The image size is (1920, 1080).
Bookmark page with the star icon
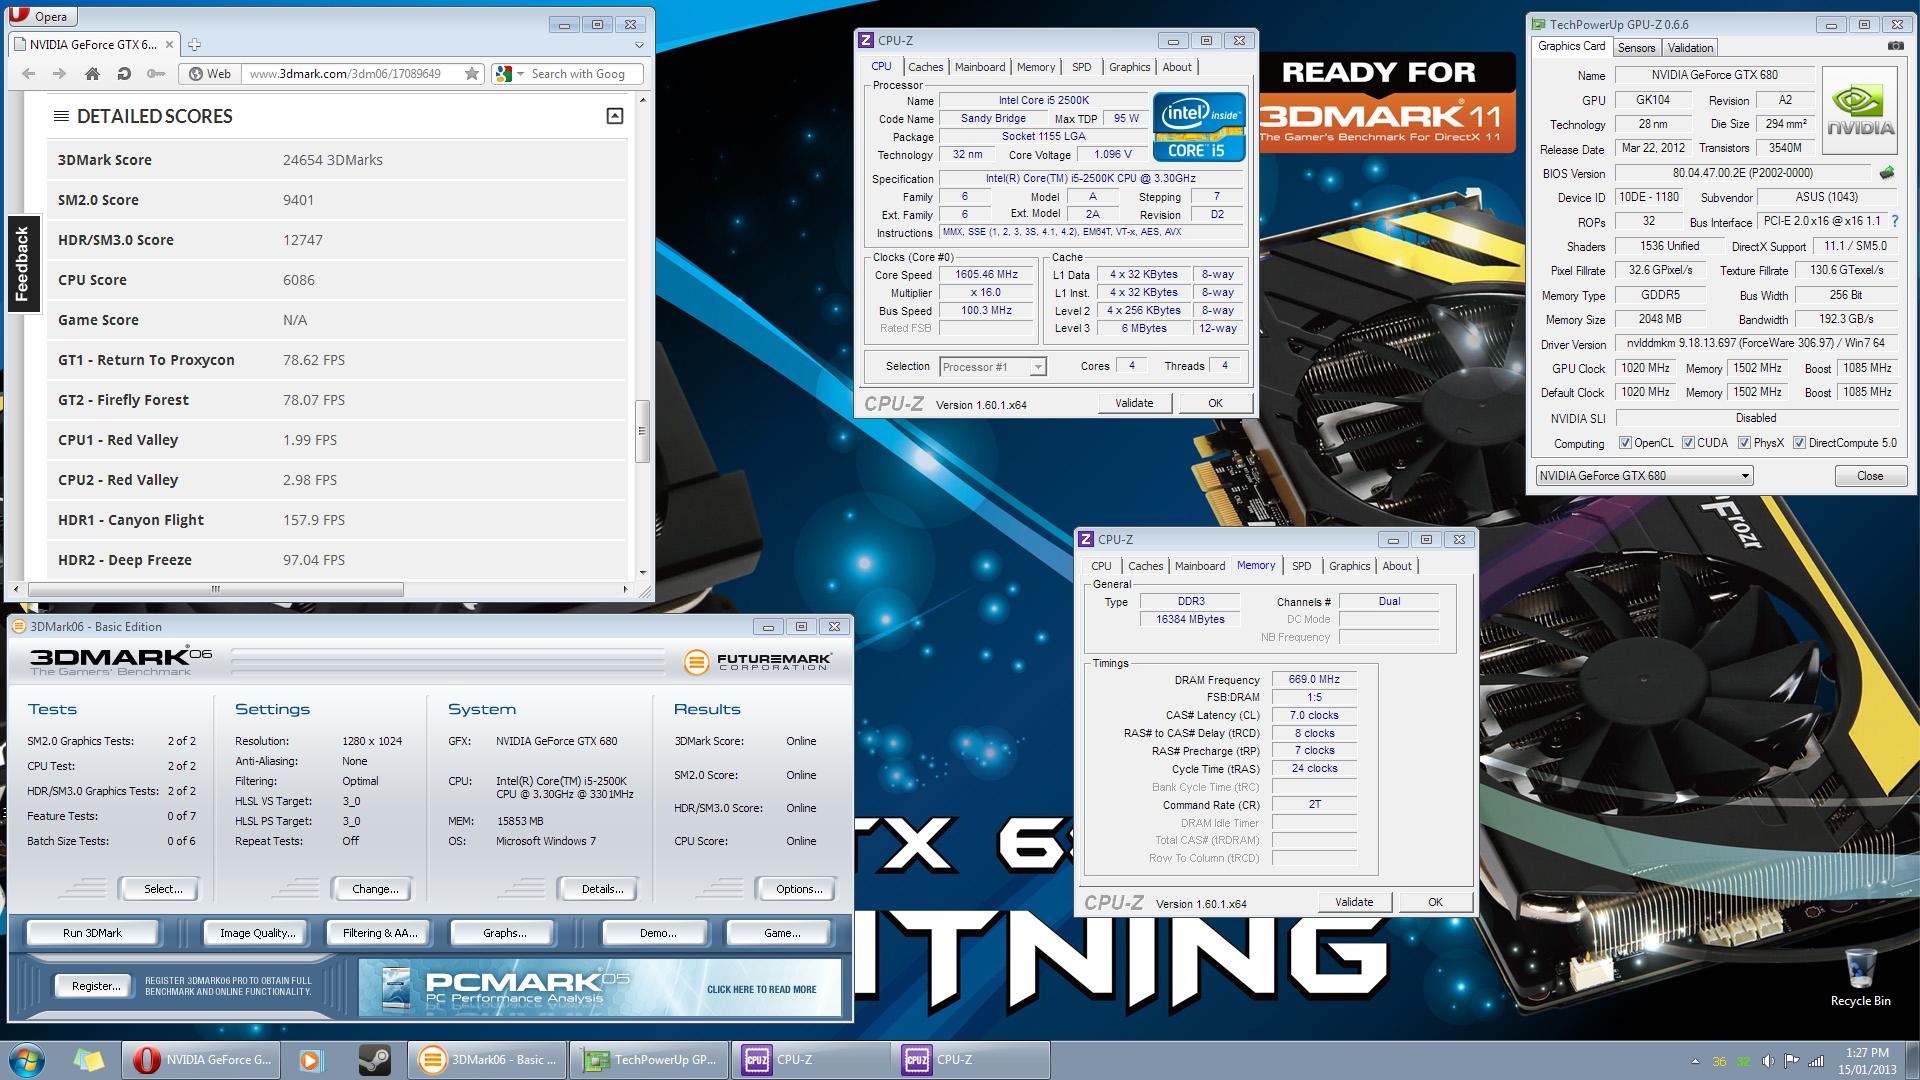(x=472, y=73)
